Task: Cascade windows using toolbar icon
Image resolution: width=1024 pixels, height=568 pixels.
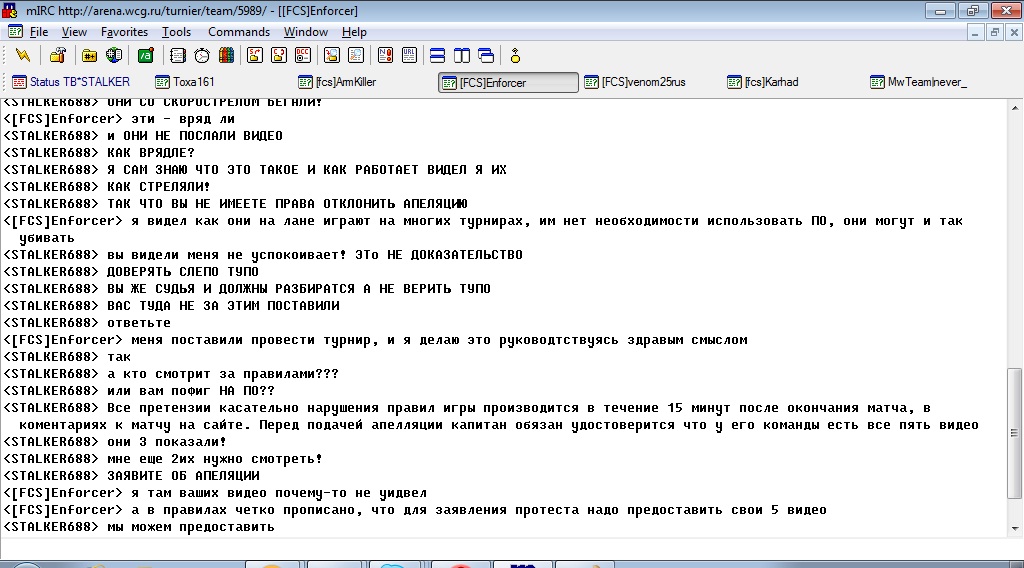Action: (486, 55)
